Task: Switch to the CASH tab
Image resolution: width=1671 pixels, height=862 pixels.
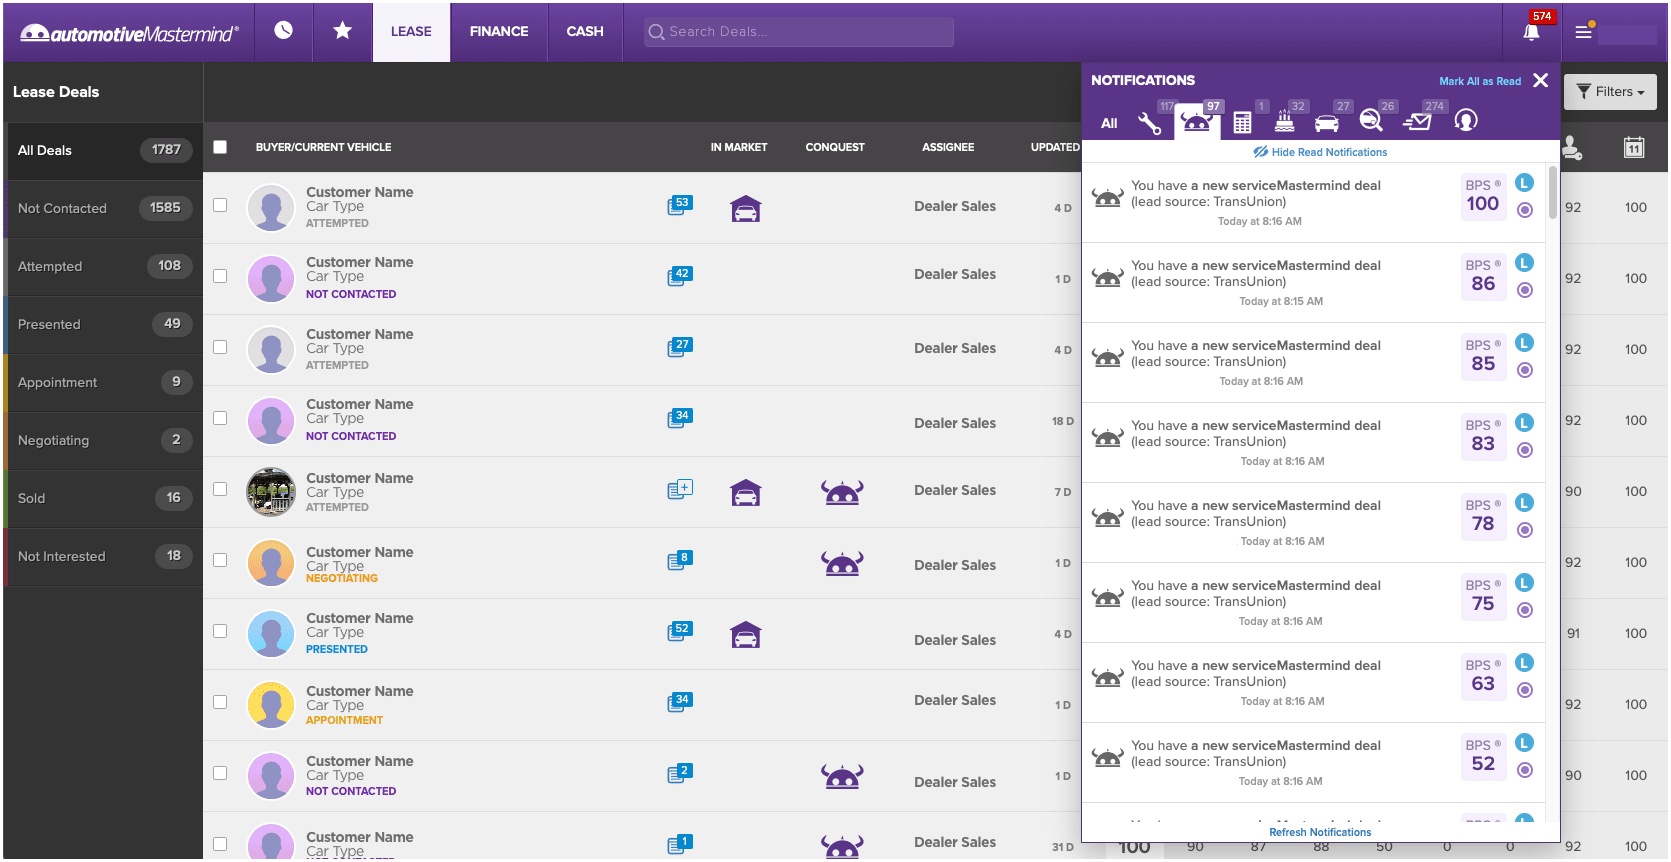Action: 585,32
